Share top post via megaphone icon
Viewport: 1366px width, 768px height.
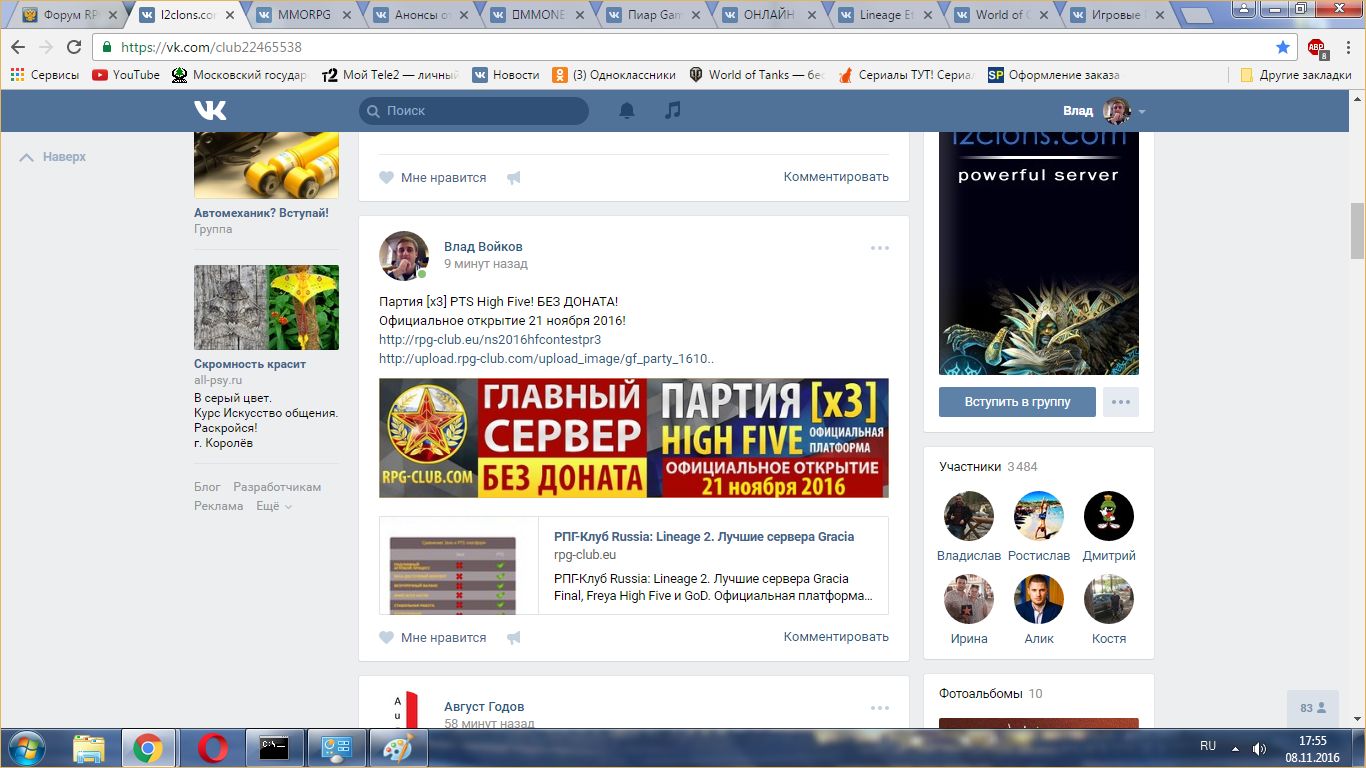pos(514,178)
